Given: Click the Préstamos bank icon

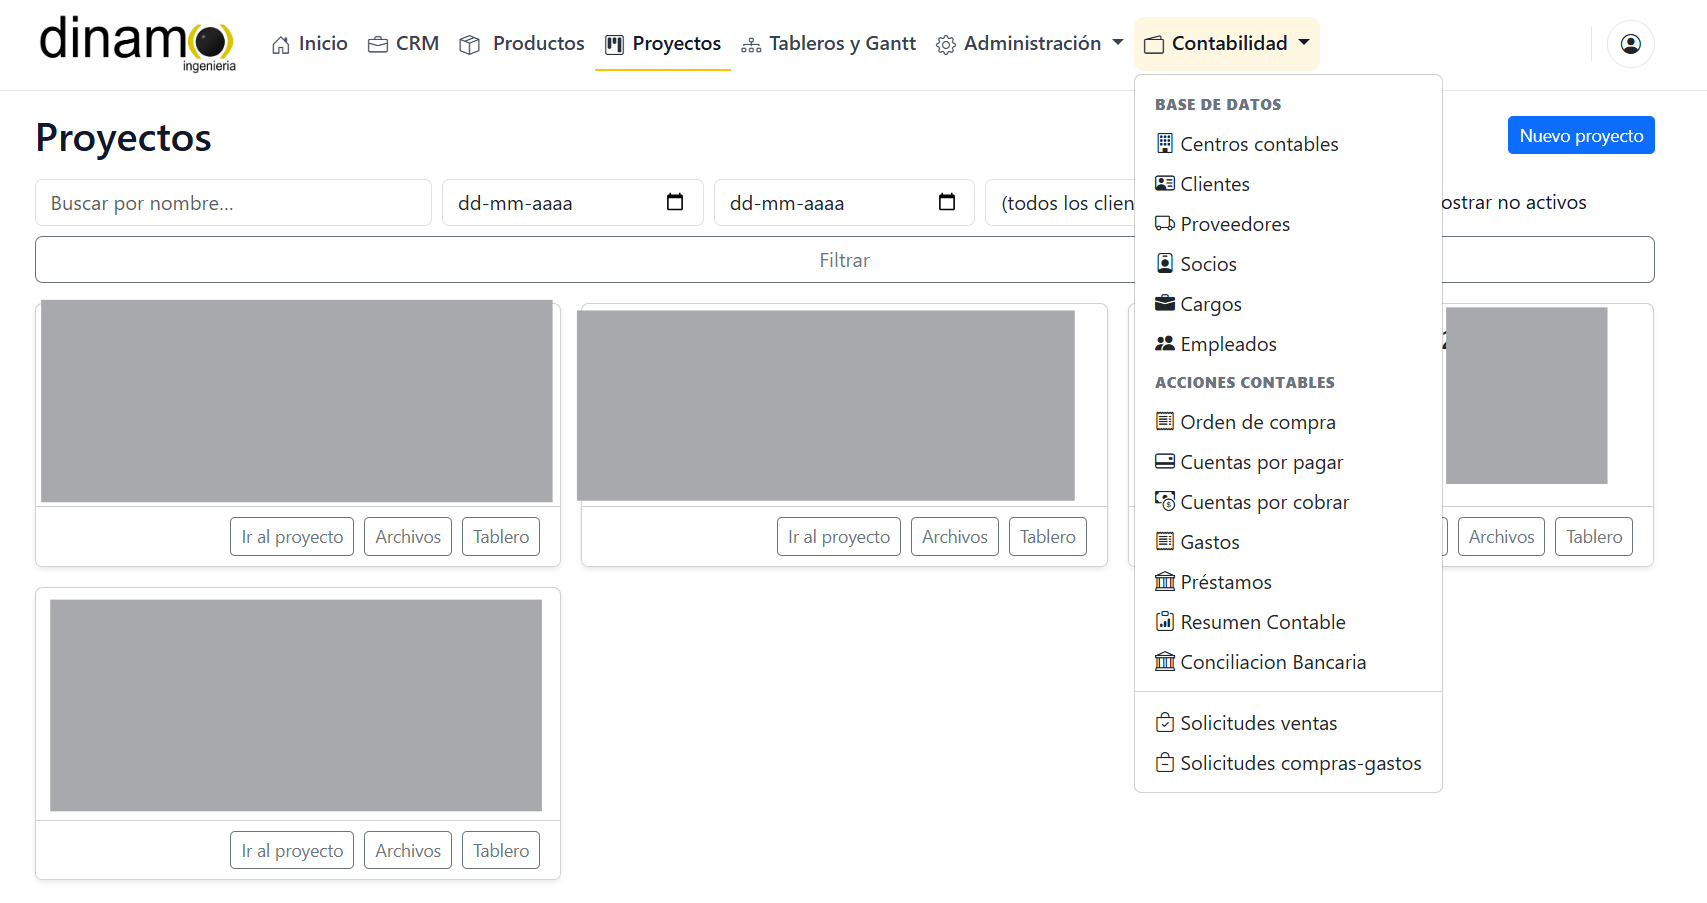Looking at the screenshot, I should 1164,581.
